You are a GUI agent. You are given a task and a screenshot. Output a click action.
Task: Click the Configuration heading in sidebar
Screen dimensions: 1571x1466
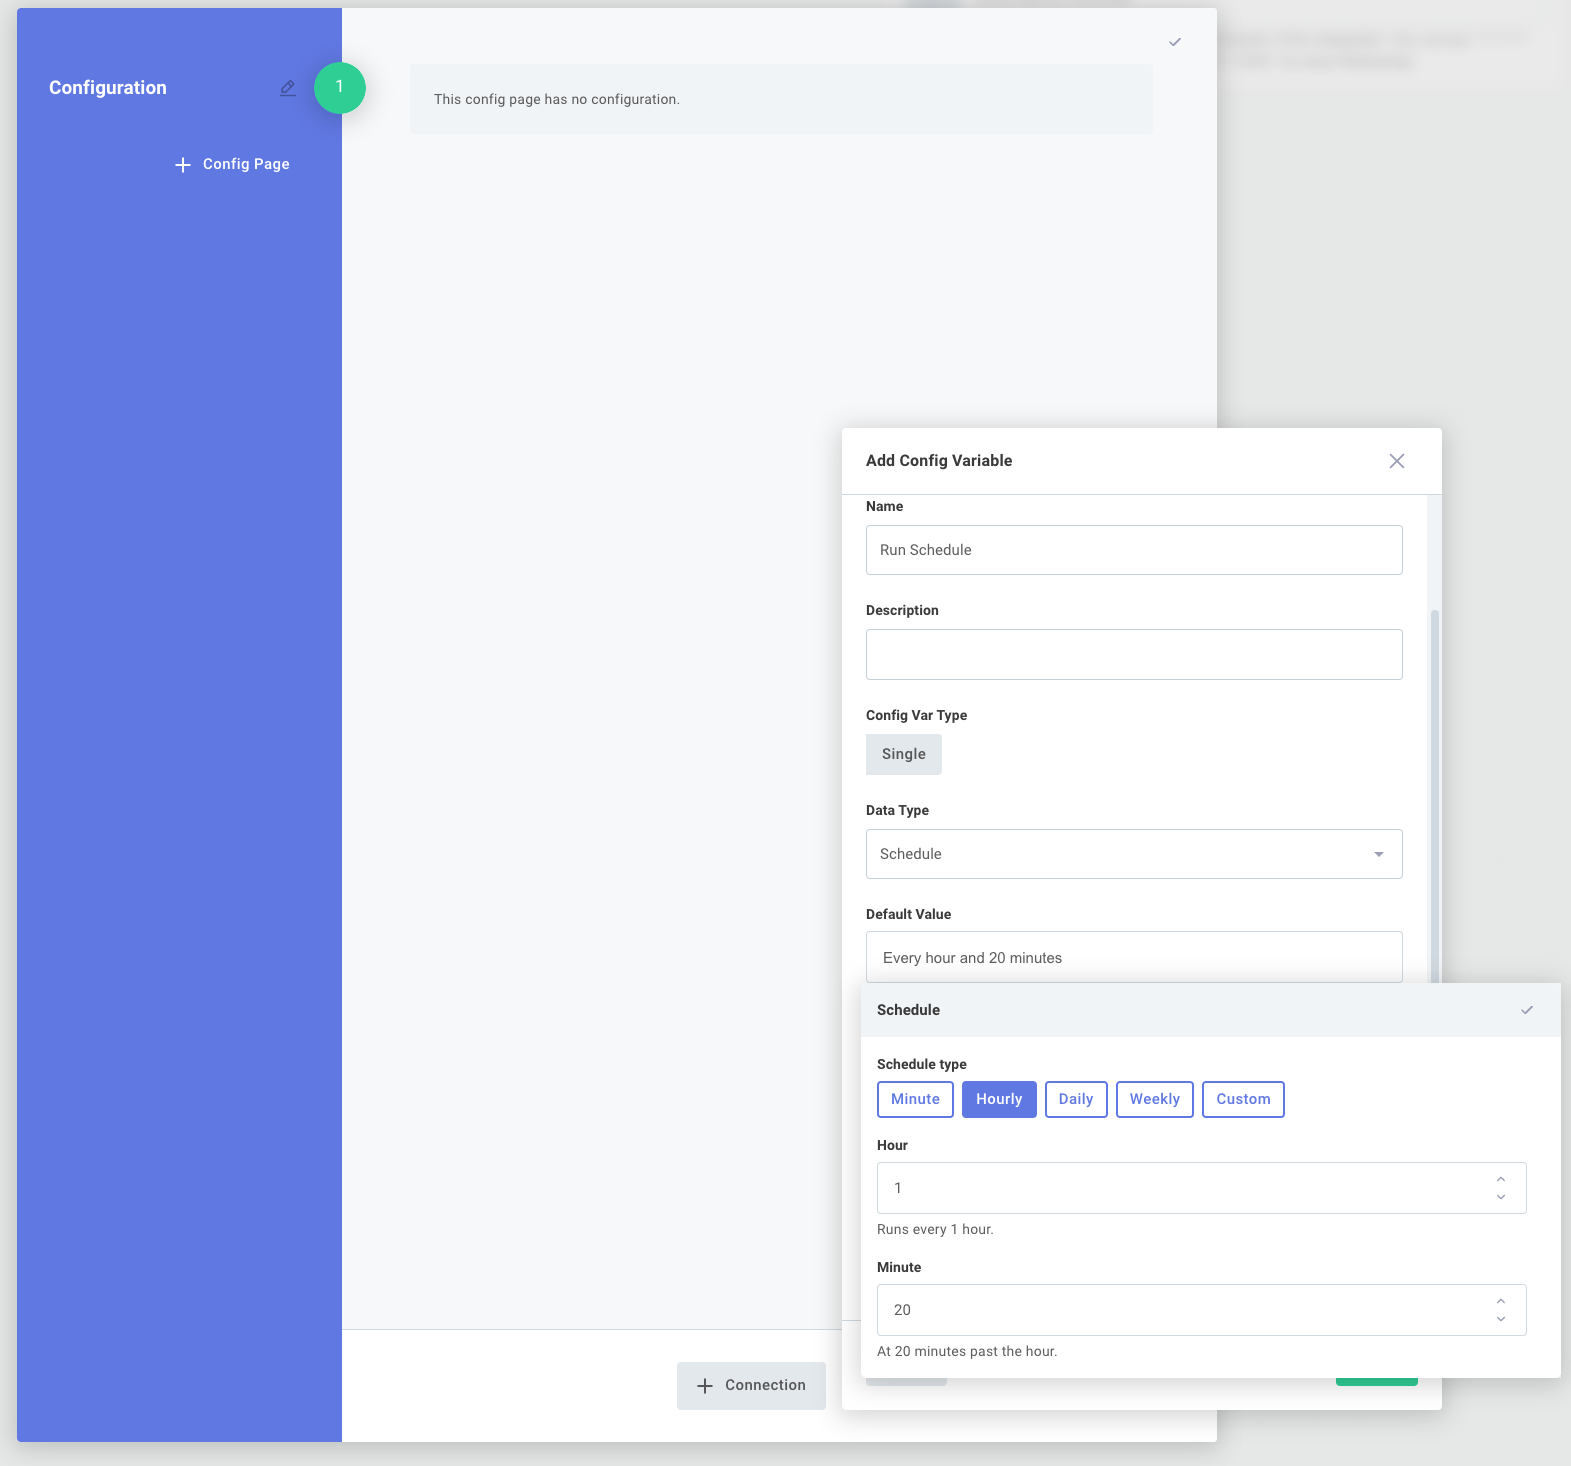(108, 88)
